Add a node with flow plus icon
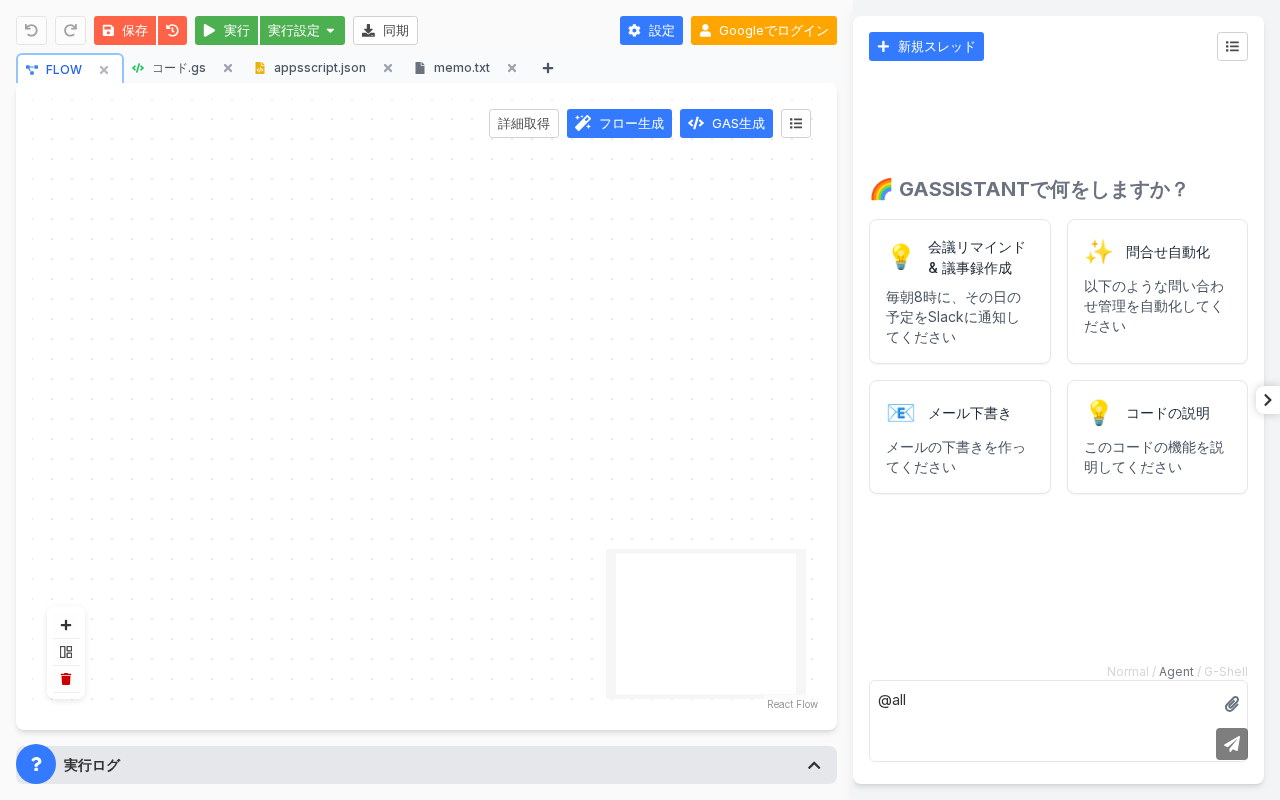The width and height of the screenshot is (1280, 800). 66,625
